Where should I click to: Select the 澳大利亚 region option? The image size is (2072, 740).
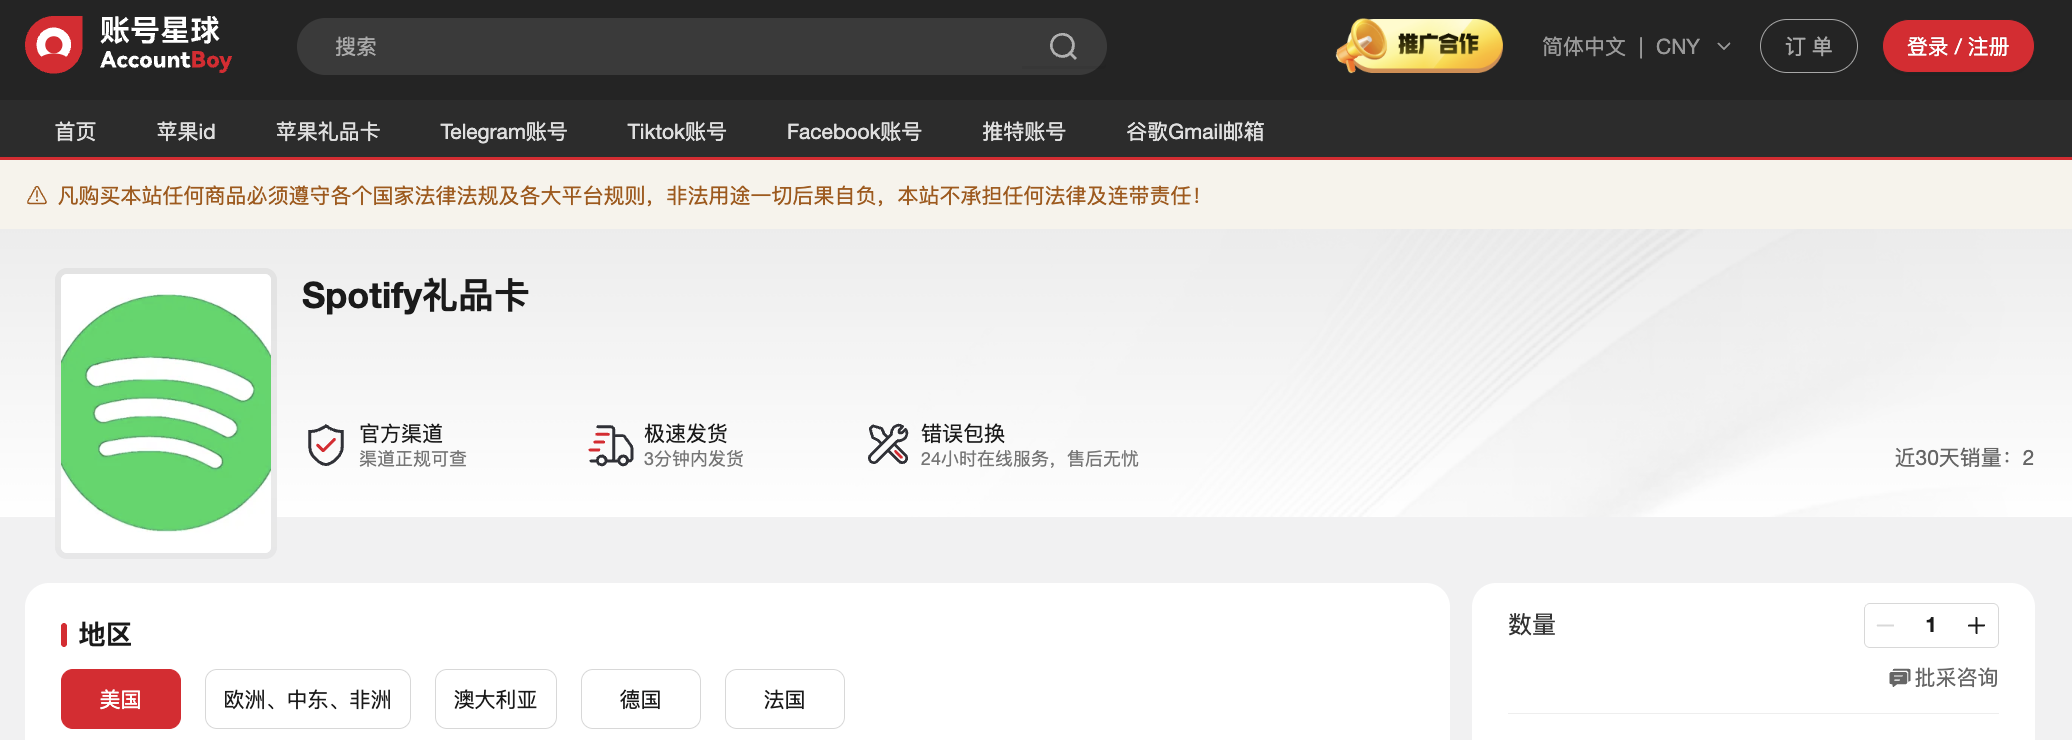click(495, 699)
